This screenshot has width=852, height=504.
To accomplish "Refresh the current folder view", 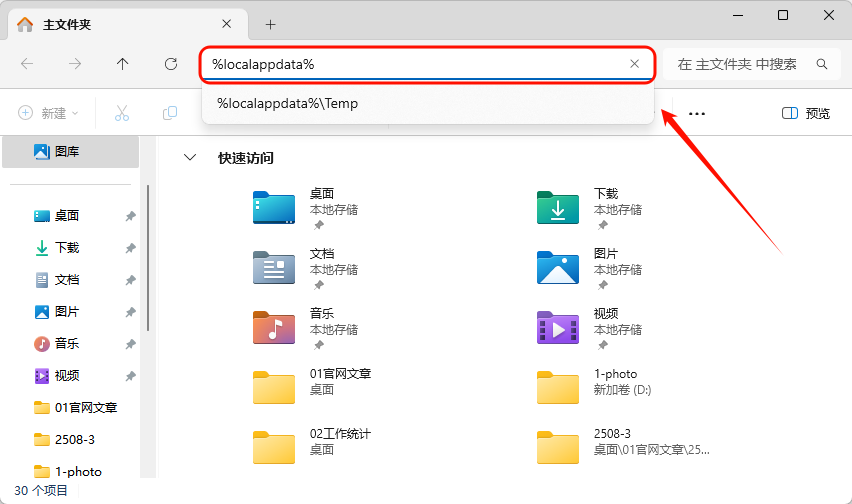I will [171, 64].
